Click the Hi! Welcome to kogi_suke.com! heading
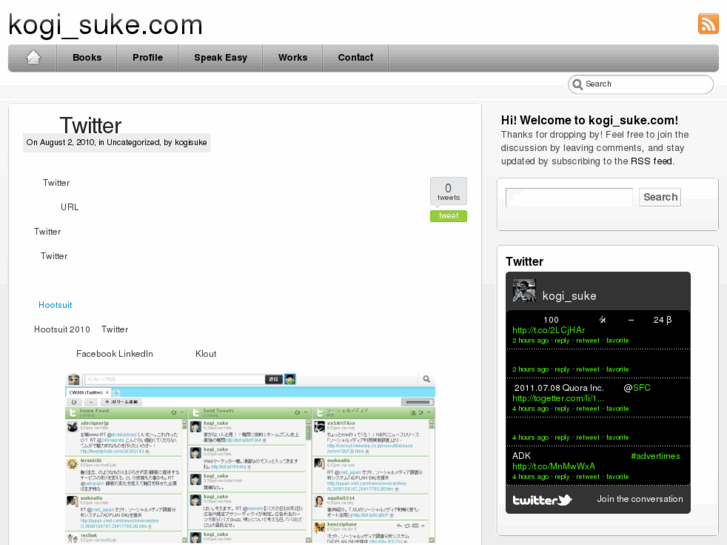The image size is (727, 545). coord(589,120)
